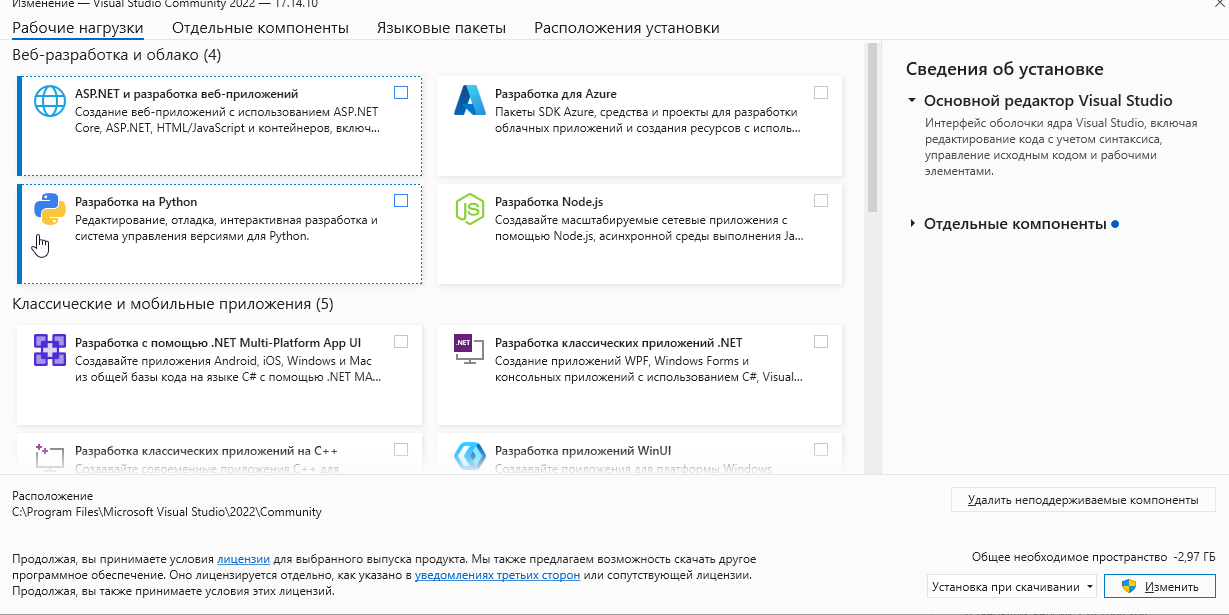The height and width of the screenshot is (615, 1229).
Task: Collapse the Основной редактор Visual Studio section
Action: tap(912, 101)
